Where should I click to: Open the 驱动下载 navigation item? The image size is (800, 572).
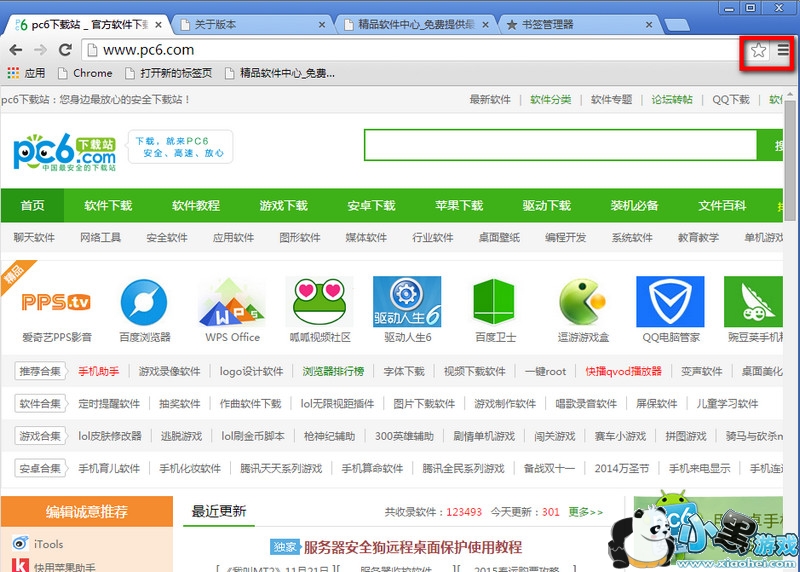pos(546,205)
